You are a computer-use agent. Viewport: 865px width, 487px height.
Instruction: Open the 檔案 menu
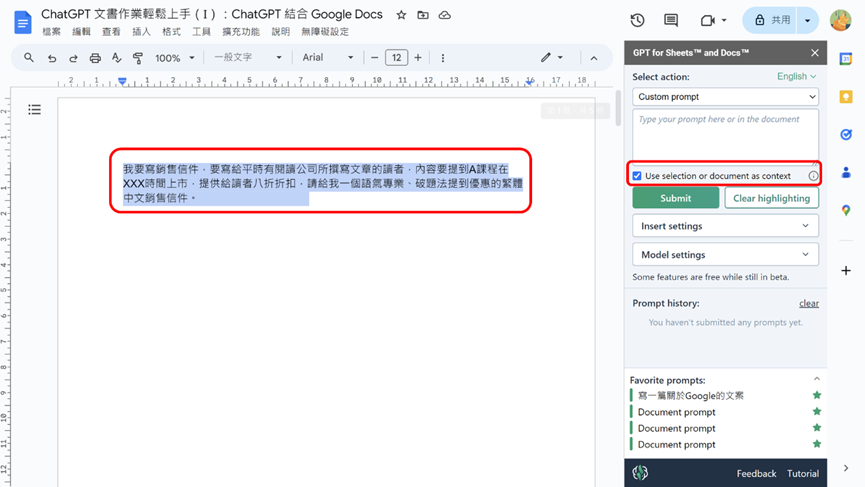click(51, 32)
